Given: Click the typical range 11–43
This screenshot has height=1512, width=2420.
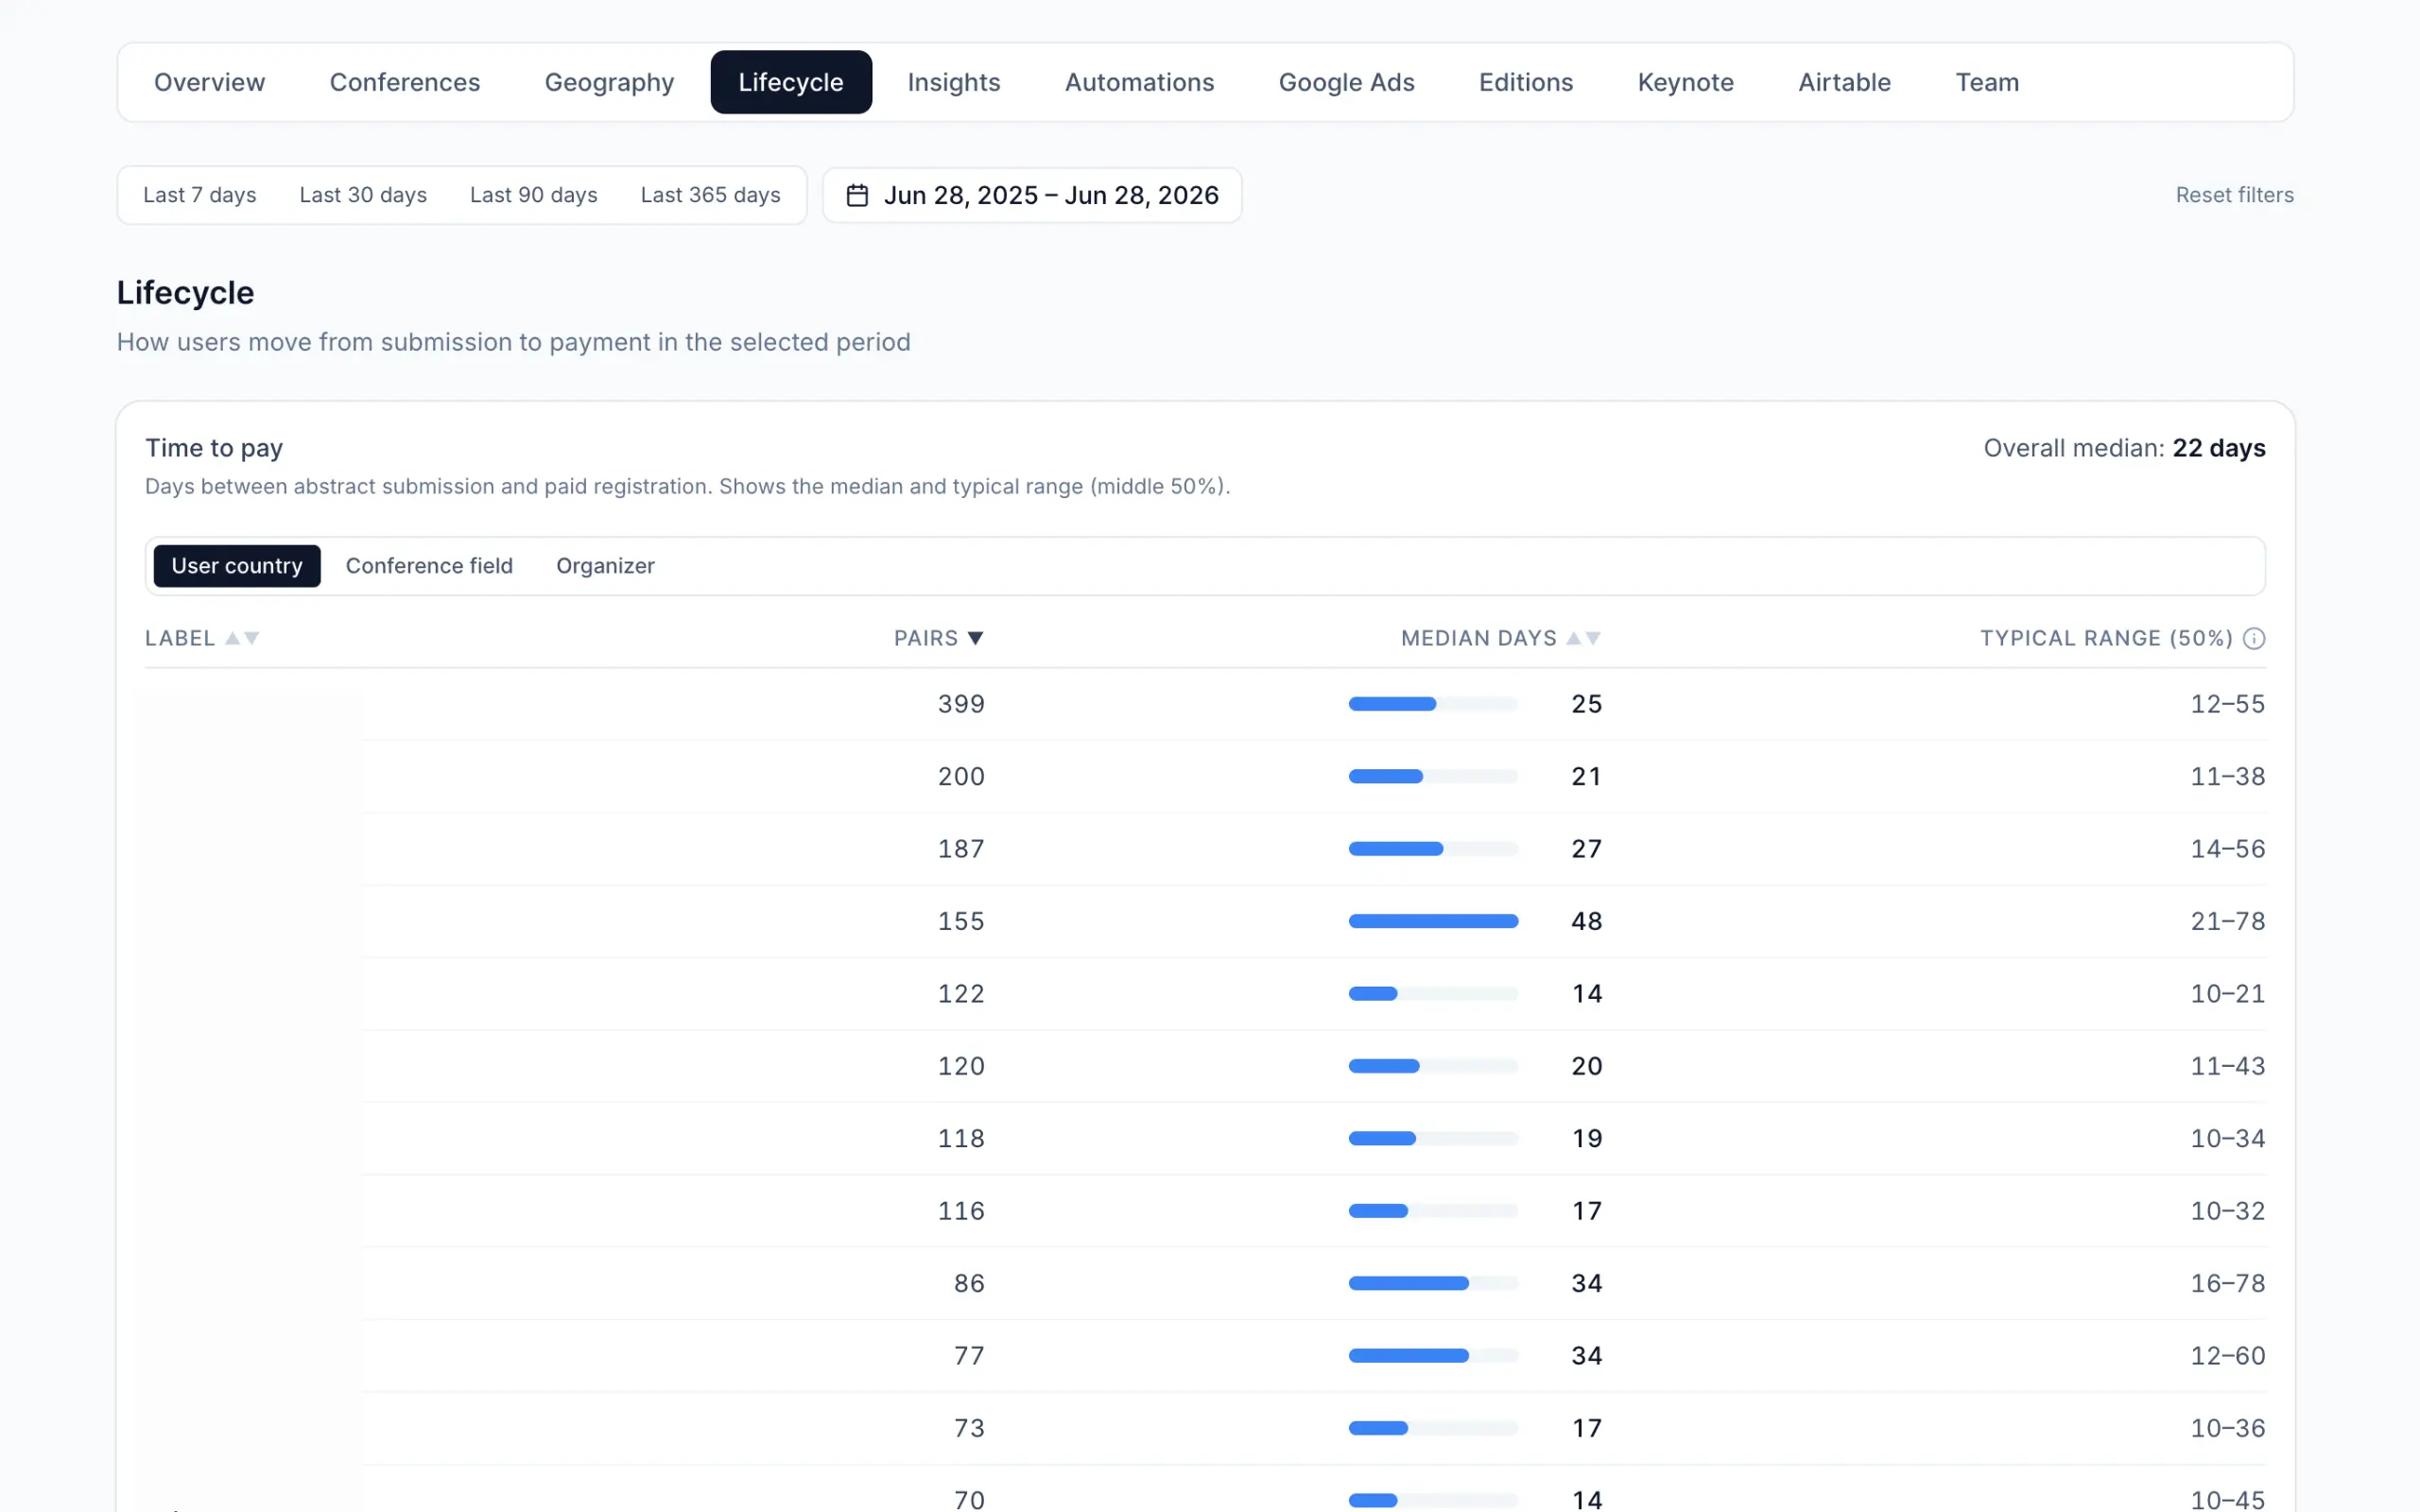Looking at the screenshot, I should pos(2228,1066).
